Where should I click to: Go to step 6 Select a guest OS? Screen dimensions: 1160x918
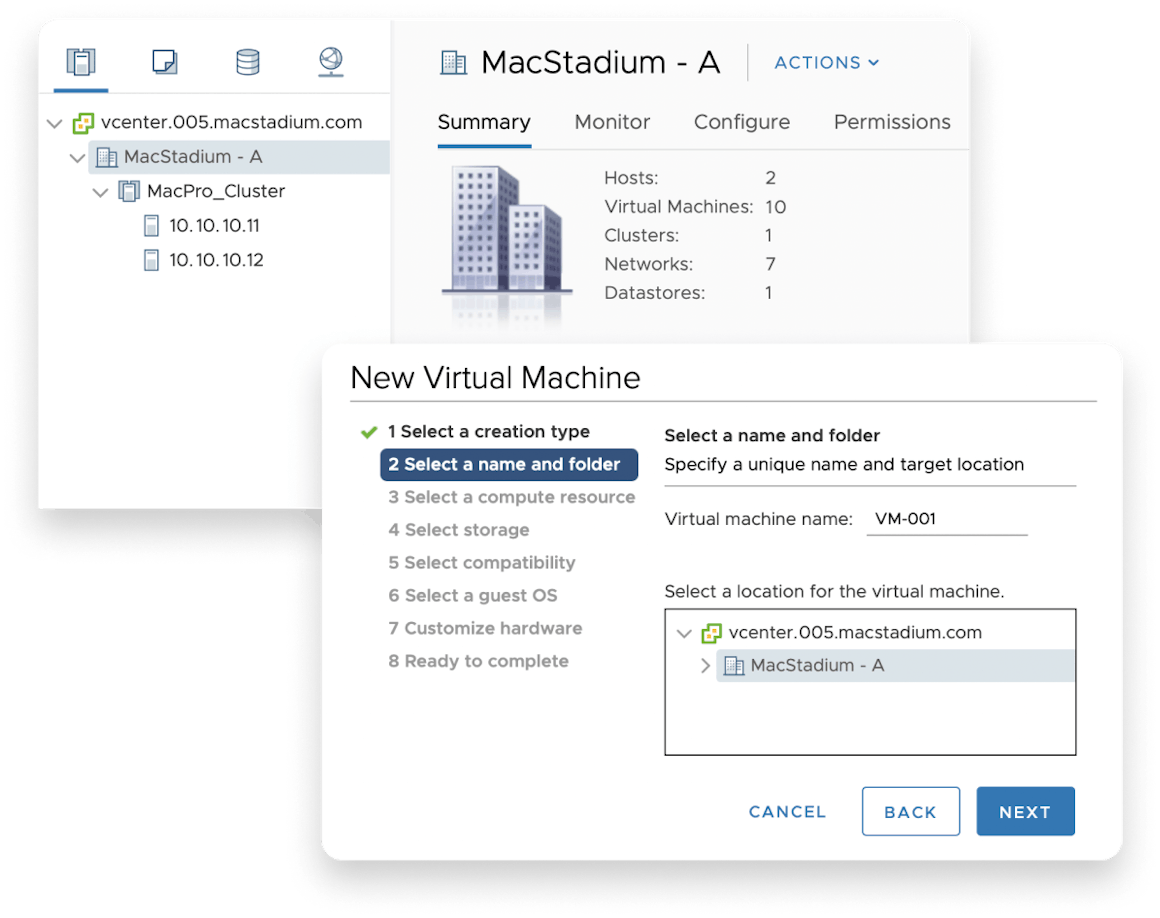click(473, 595)
